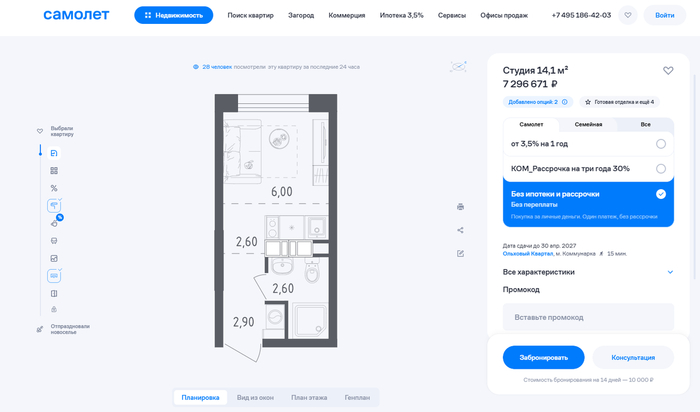Click the share icon beside the floor plan
Viewport: 700px width, 412px height.
(x=460, y=230)
